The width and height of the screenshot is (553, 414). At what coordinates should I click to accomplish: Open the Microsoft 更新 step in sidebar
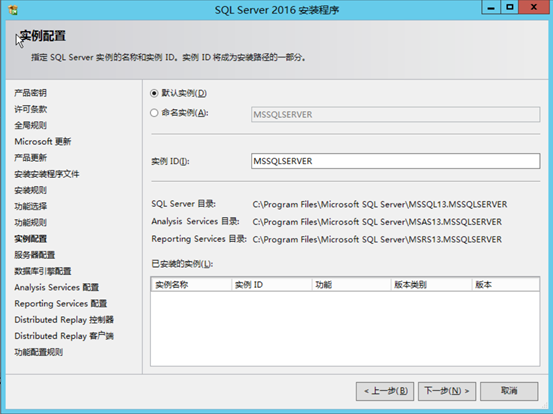(x=43, y=141)
